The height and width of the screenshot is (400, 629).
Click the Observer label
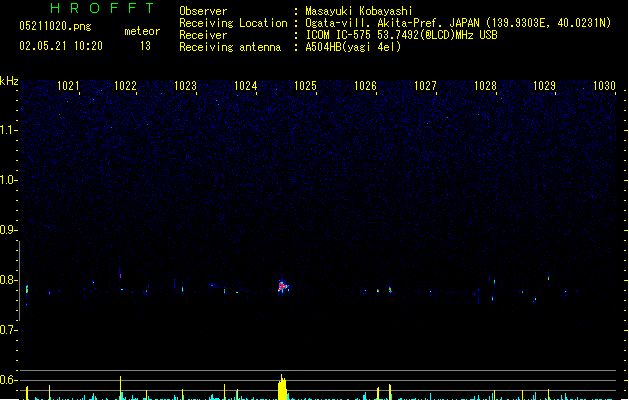pos(203,11)
